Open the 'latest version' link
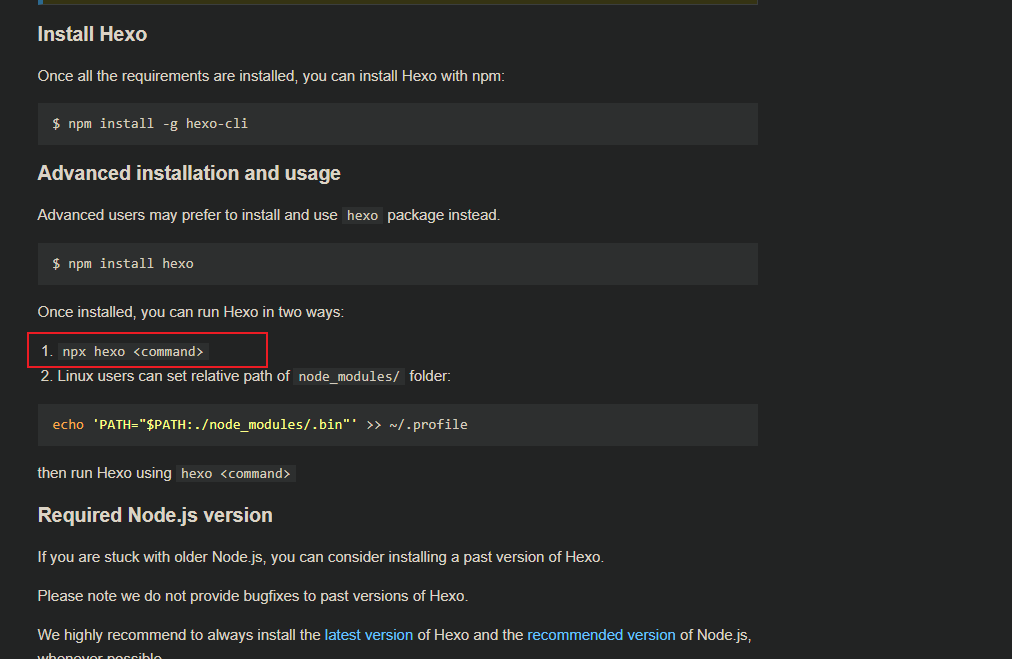 [369, 635]
